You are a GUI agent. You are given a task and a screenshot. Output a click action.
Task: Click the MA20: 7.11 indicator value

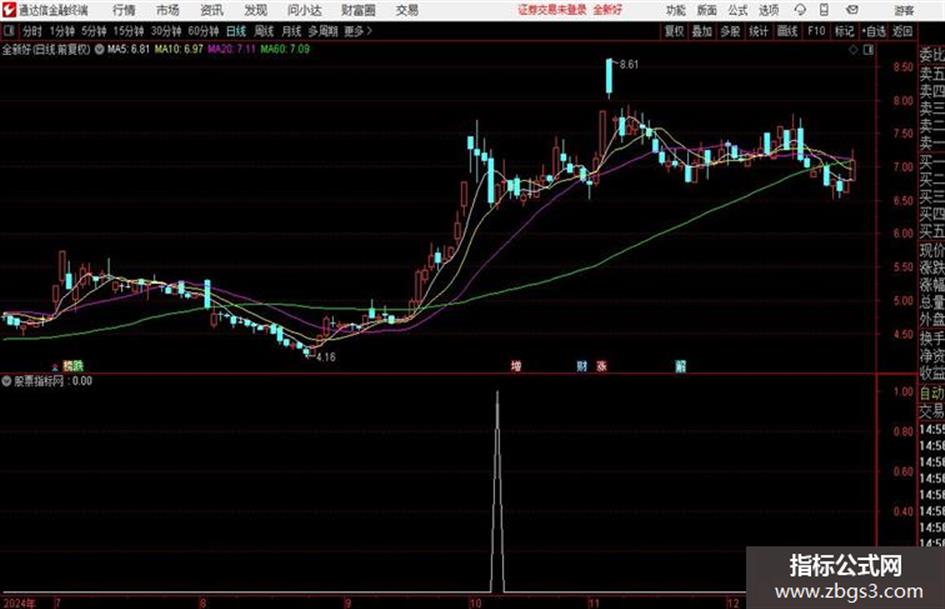pos(231,49)
